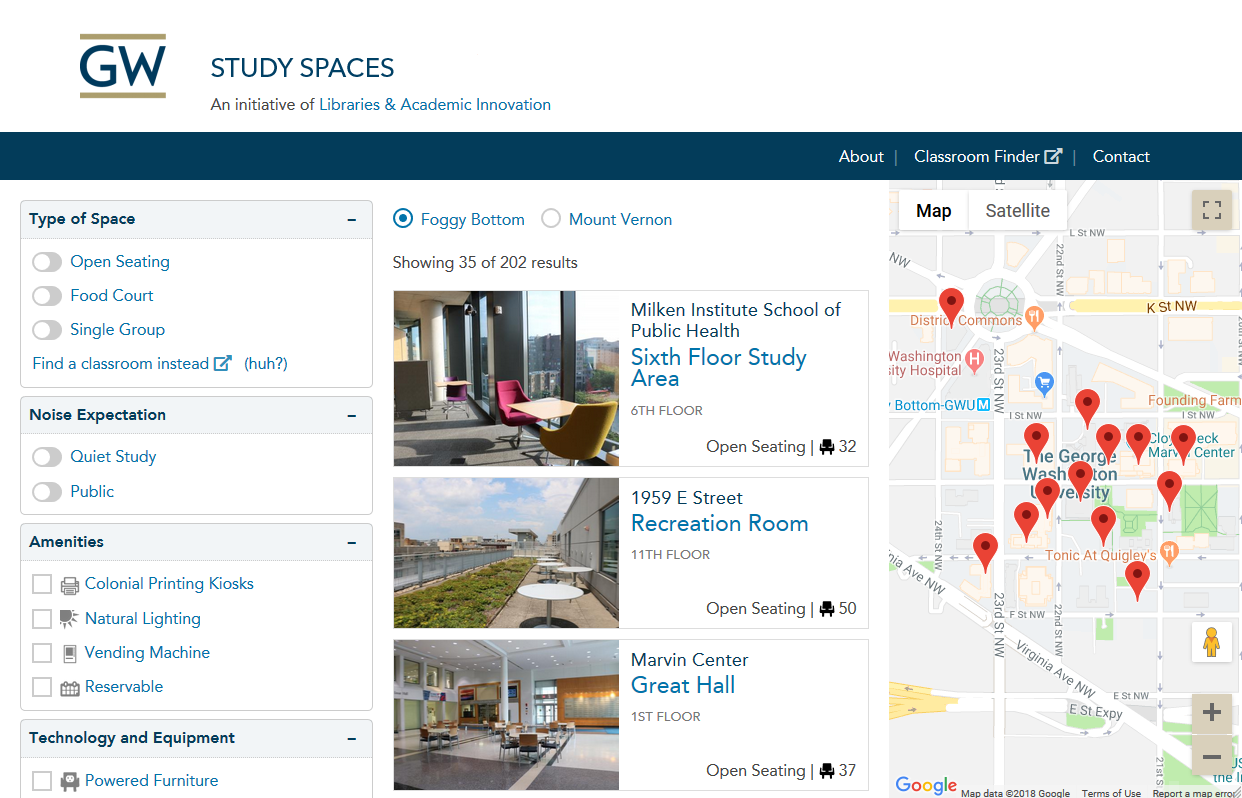This screenshot has height=798, width=1242.
Task: Click the STUDY SPACES site title
Action: pyautogui.click(x=302, y=68)
